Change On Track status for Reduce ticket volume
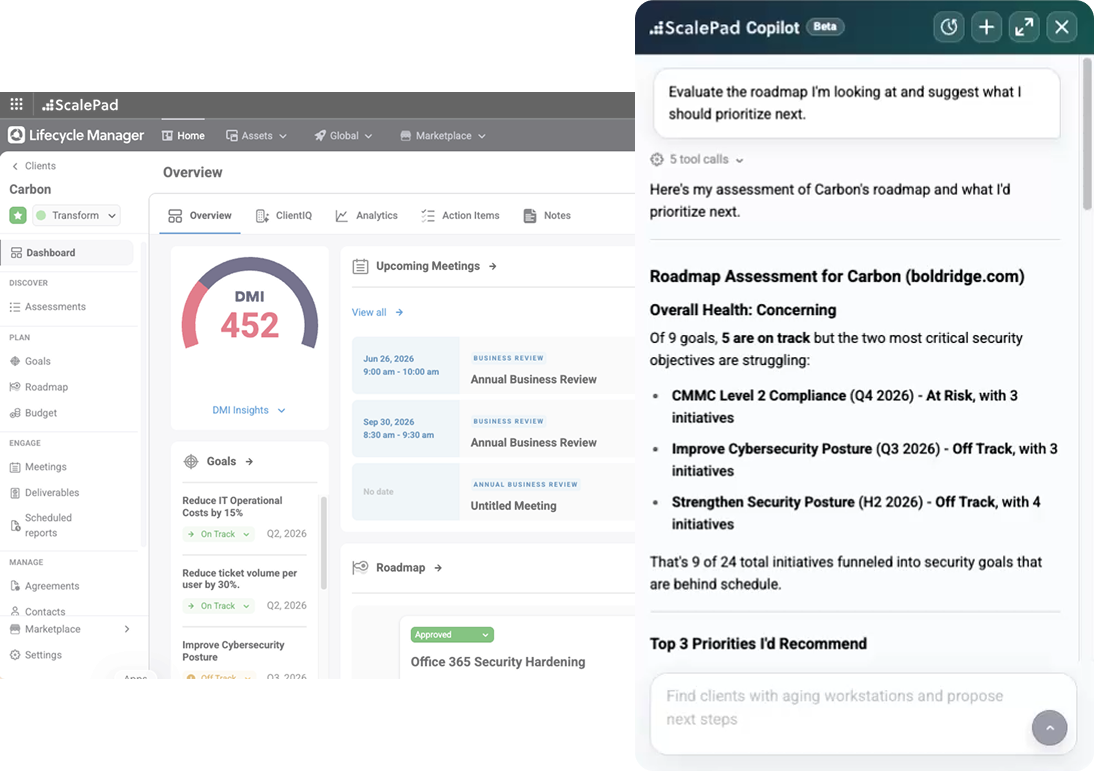Viewport: 1094px width, 771px height. [219, 606]
